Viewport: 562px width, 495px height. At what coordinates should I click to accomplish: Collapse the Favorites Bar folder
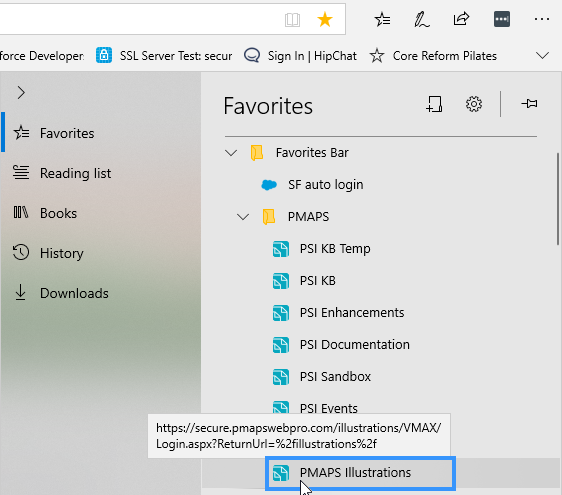tap(231, 153)
